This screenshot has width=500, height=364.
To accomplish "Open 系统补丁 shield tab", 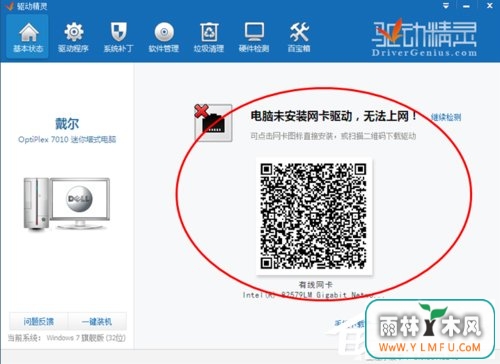I will [x=118, y=37].
